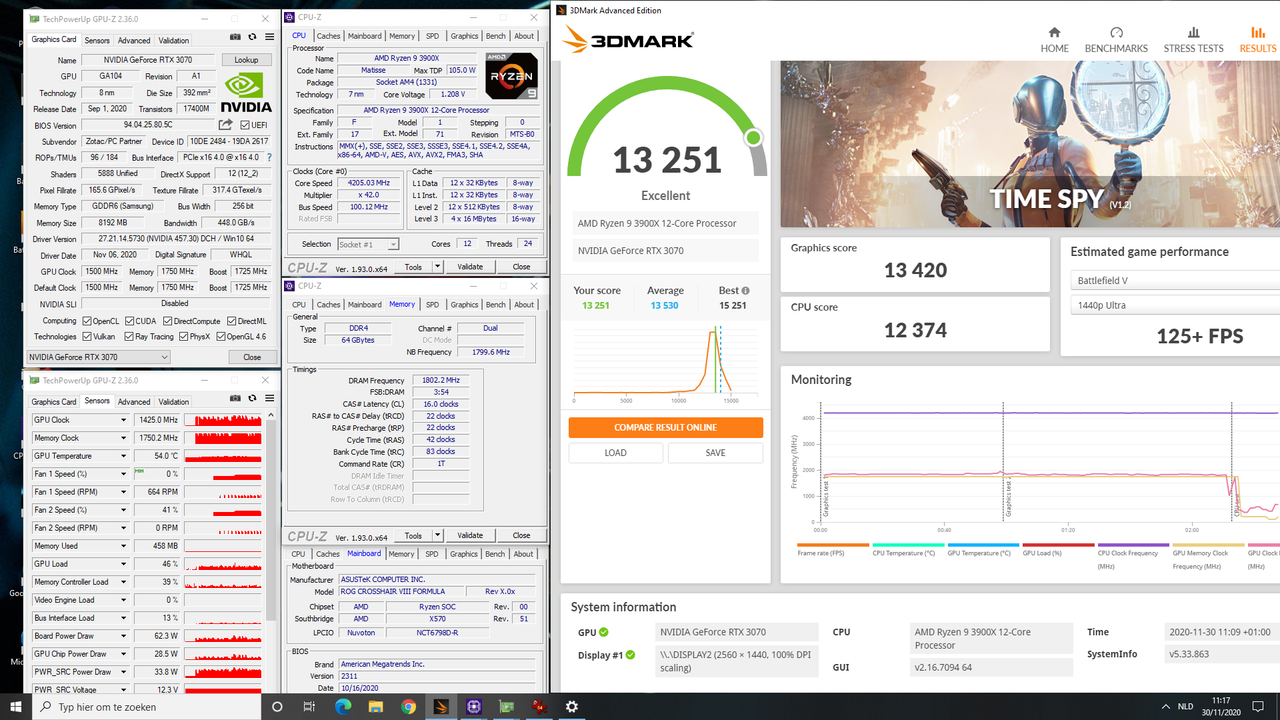Toggle the OpenCL checkbox
This screenshot has width=1280, height=720.
click(x=87, y=321)
